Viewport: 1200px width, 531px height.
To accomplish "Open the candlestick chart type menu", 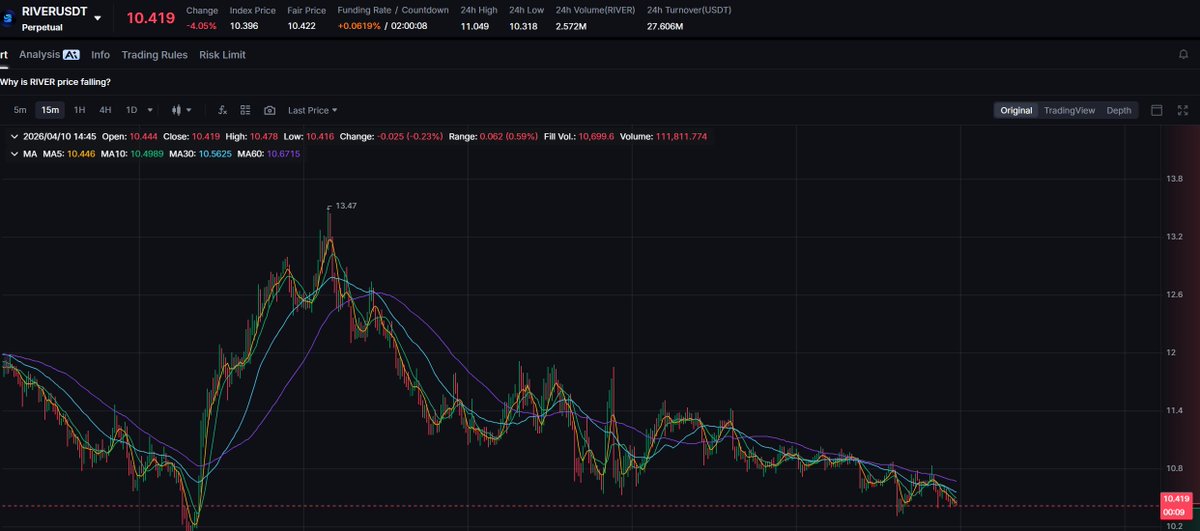I will click(182, 110).
